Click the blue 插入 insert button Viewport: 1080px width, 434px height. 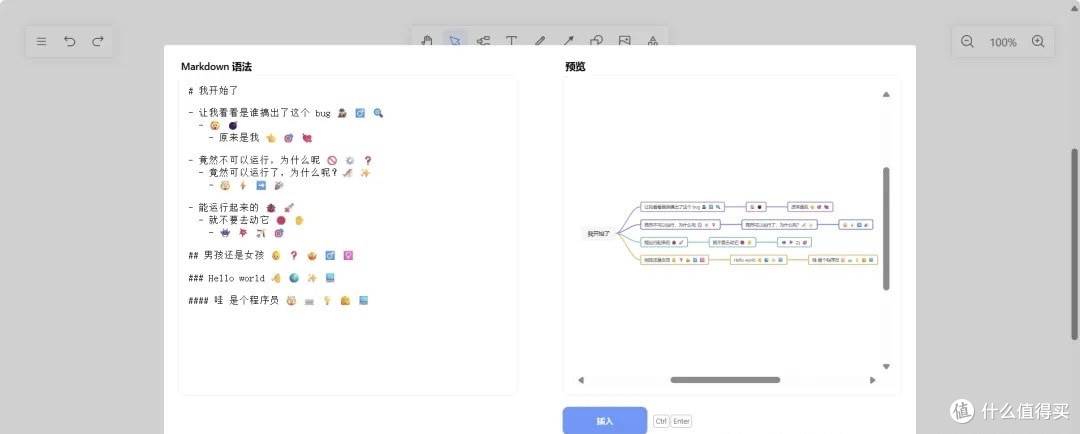(605, 421)
